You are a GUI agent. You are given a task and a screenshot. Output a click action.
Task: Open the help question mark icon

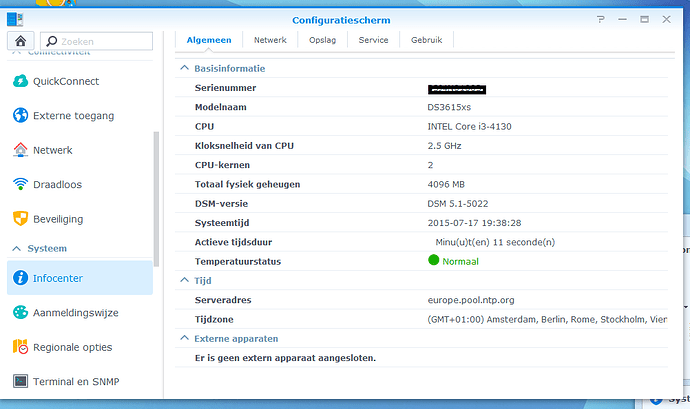click(601, 19)
